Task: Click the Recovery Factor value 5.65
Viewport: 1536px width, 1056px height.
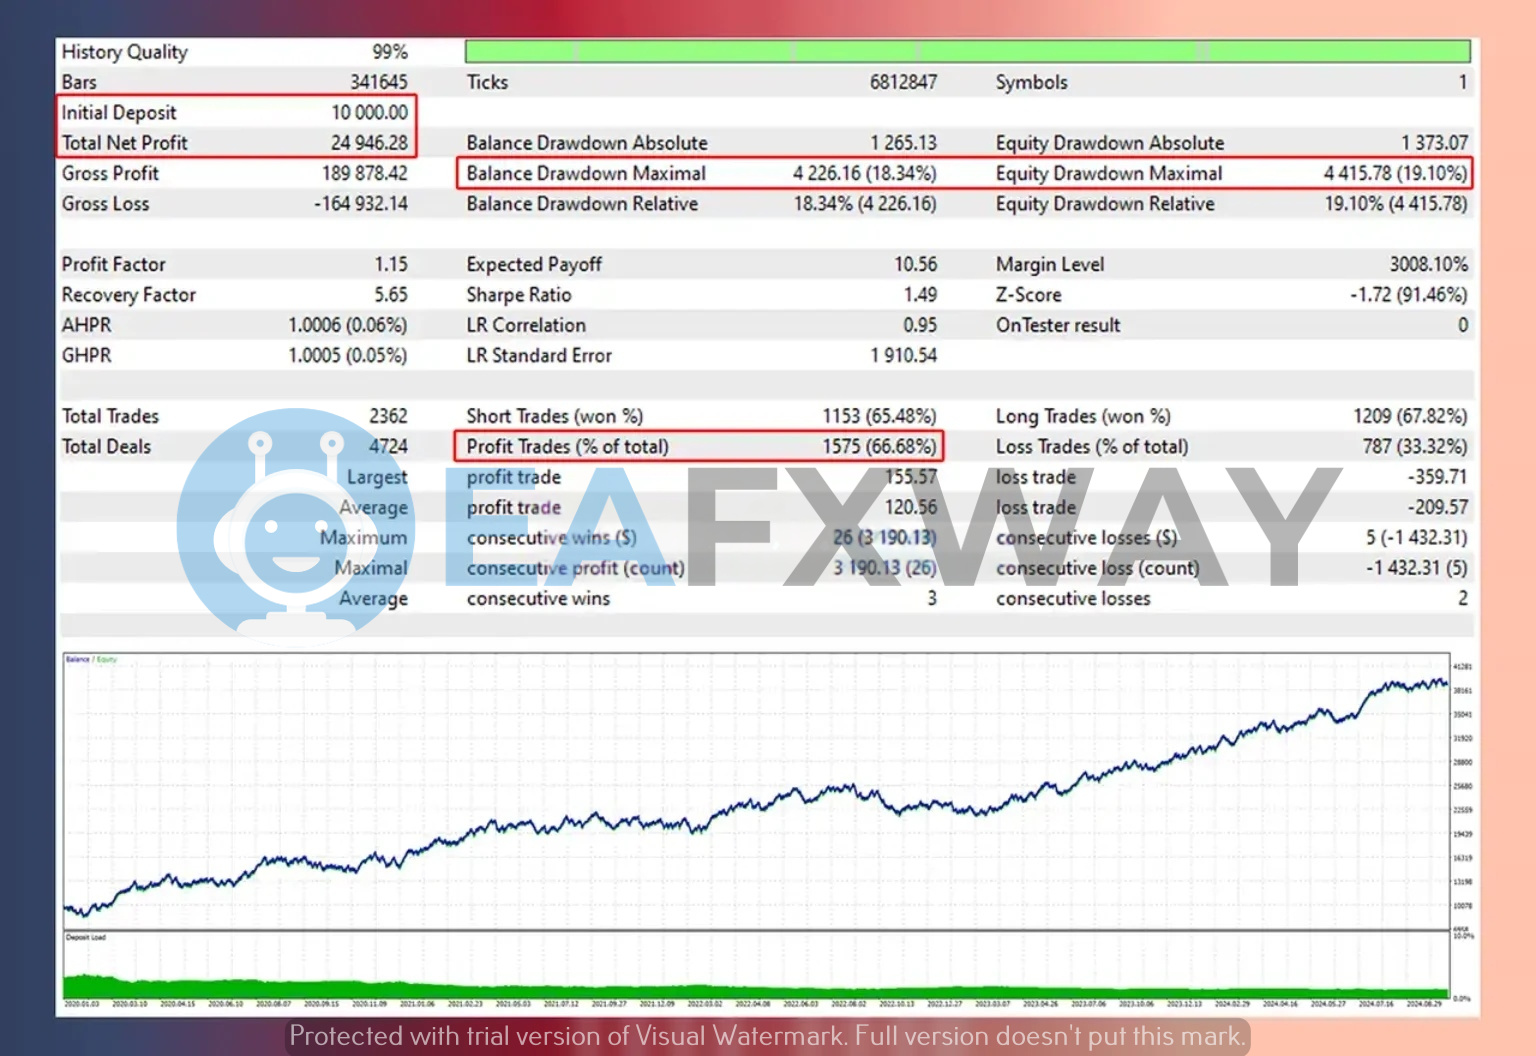Action: (391, 295)
